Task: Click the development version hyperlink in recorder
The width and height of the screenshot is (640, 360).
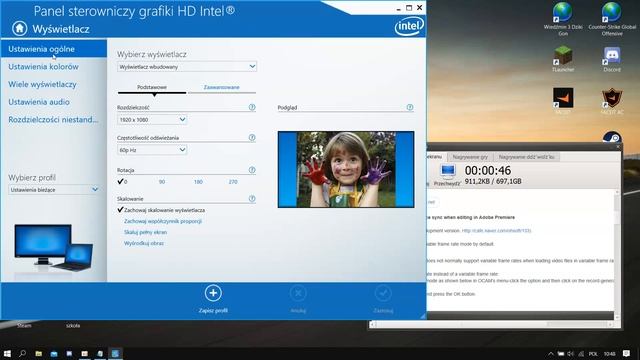Action: 496,231
